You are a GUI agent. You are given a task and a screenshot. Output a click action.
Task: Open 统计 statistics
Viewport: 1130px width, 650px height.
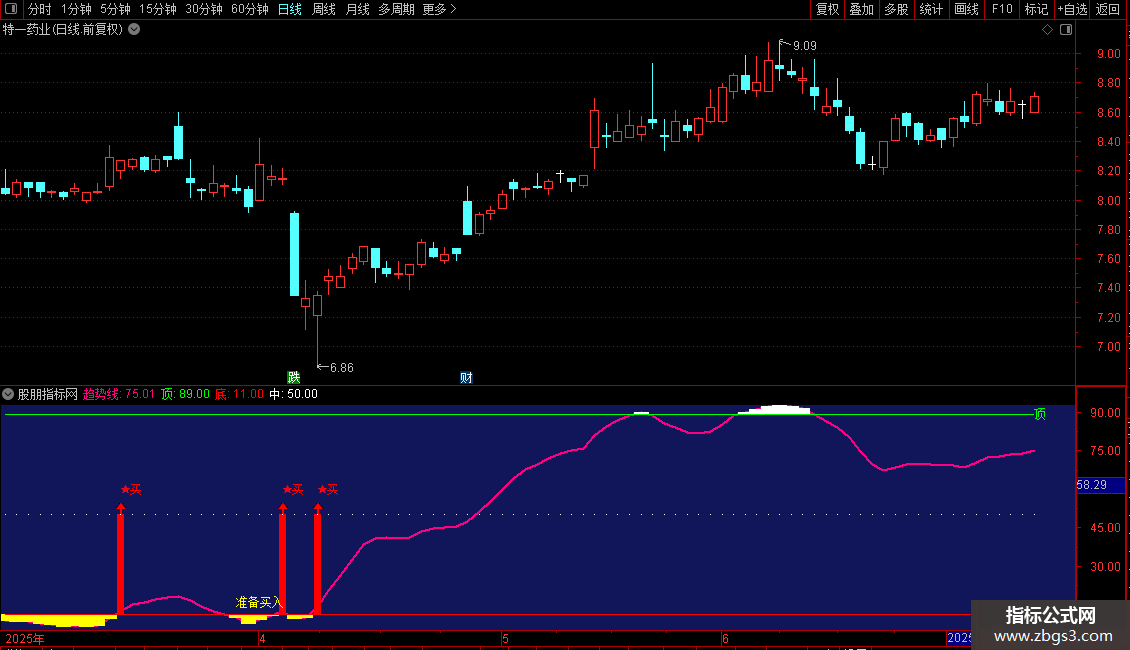coord(931,9)
